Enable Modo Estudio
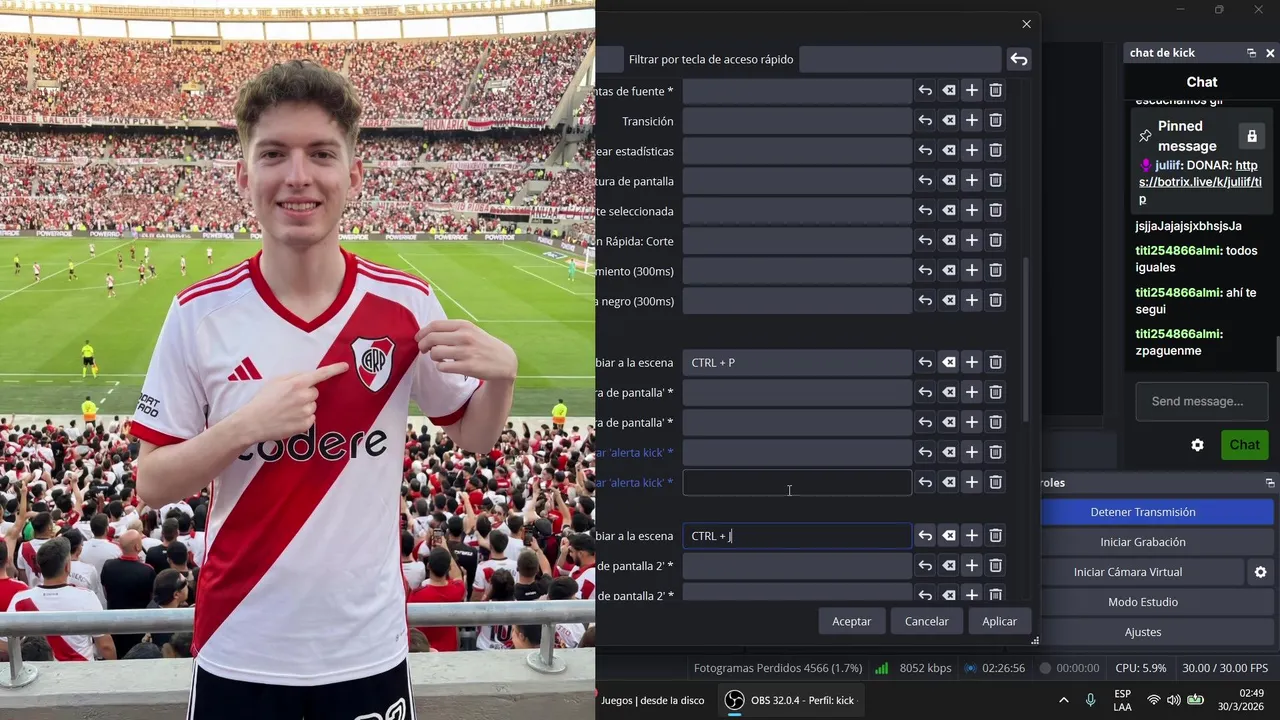 1143,602
